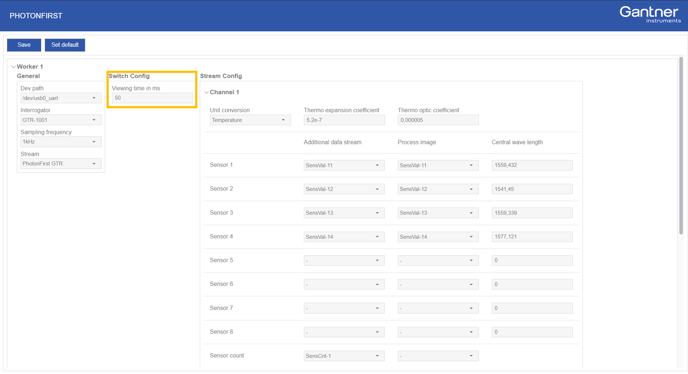This screenshot has height=374, width=688.
Task: Open the Sampling frequency dropdown
Action: (x=61, y=142)
